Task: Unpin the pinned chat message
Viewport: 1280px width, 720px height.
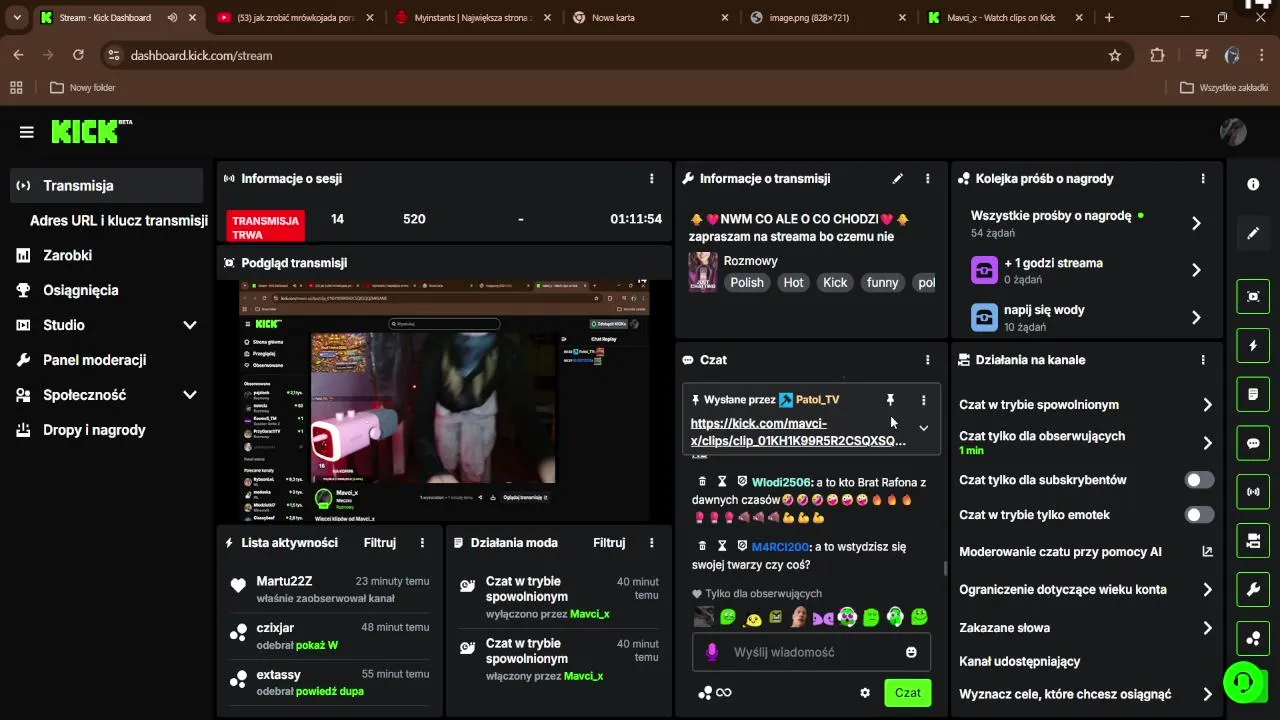Action: [890, 400]
